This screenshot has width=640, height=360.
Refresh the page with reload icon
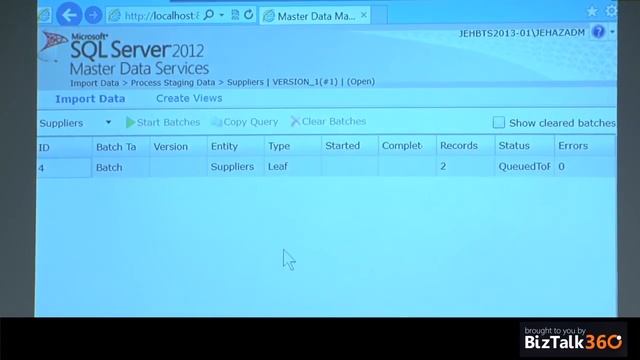point(248,15)
